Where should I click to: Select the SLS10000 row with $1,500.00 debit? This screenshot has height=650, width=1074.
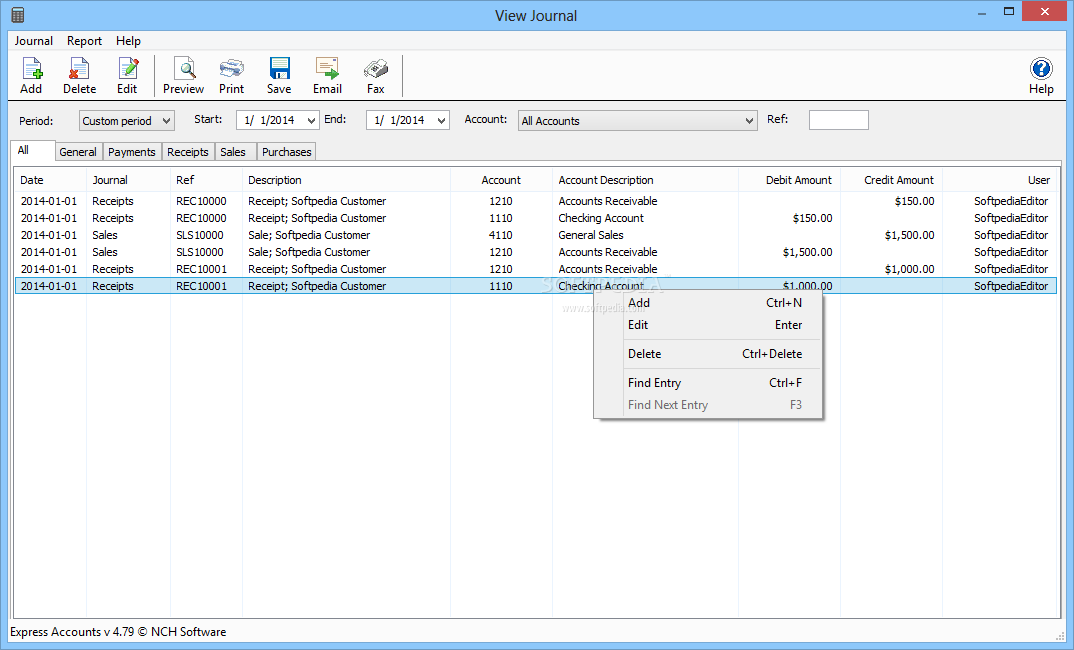[536, 252]
